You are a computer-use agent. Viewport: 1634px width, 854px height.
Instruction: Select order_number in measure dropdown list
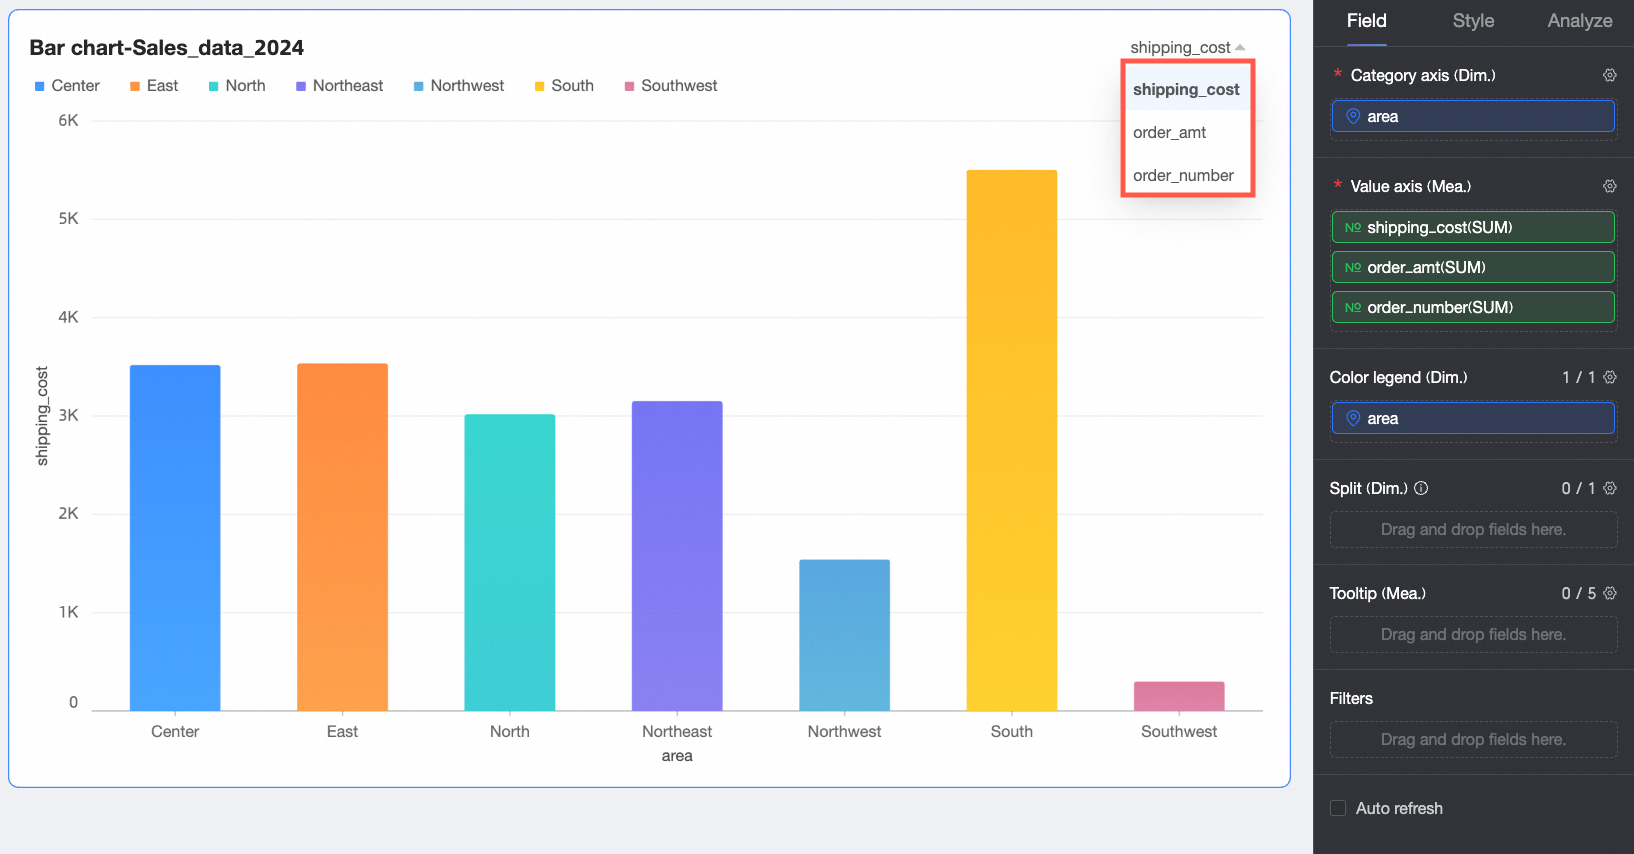coord(1186,175)
